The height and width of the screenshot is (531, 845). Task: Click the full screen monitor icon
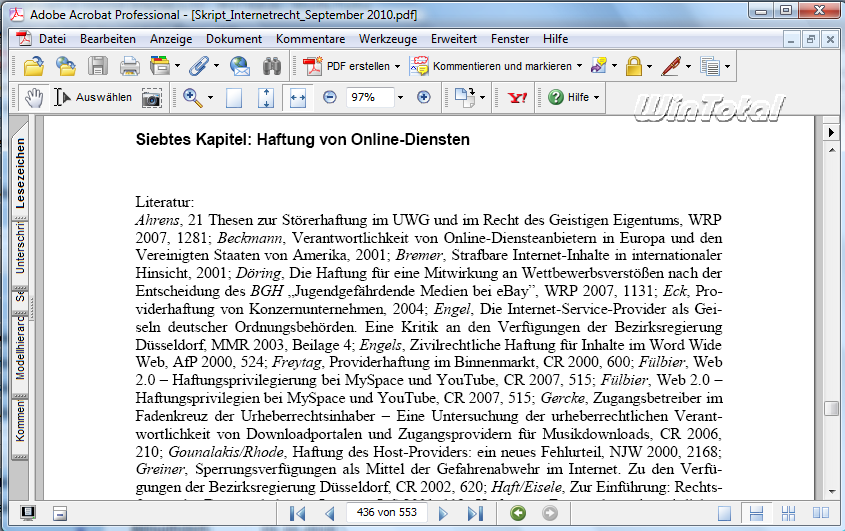pyautogui.click(x=28, y=513)
